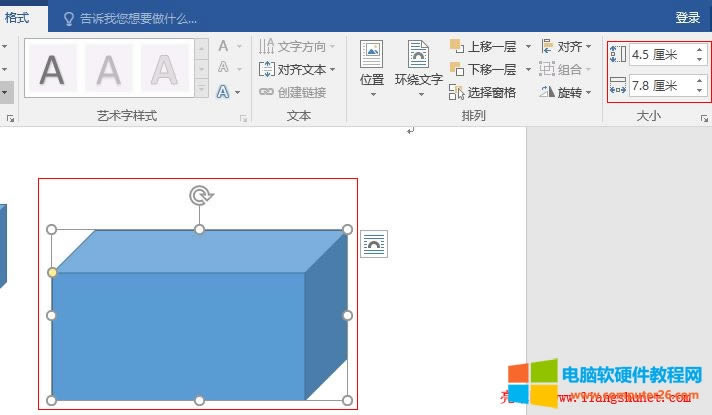Increase the shape height with the up spinner
This screenshot has height=415, width=712.
tap(699, 50)
